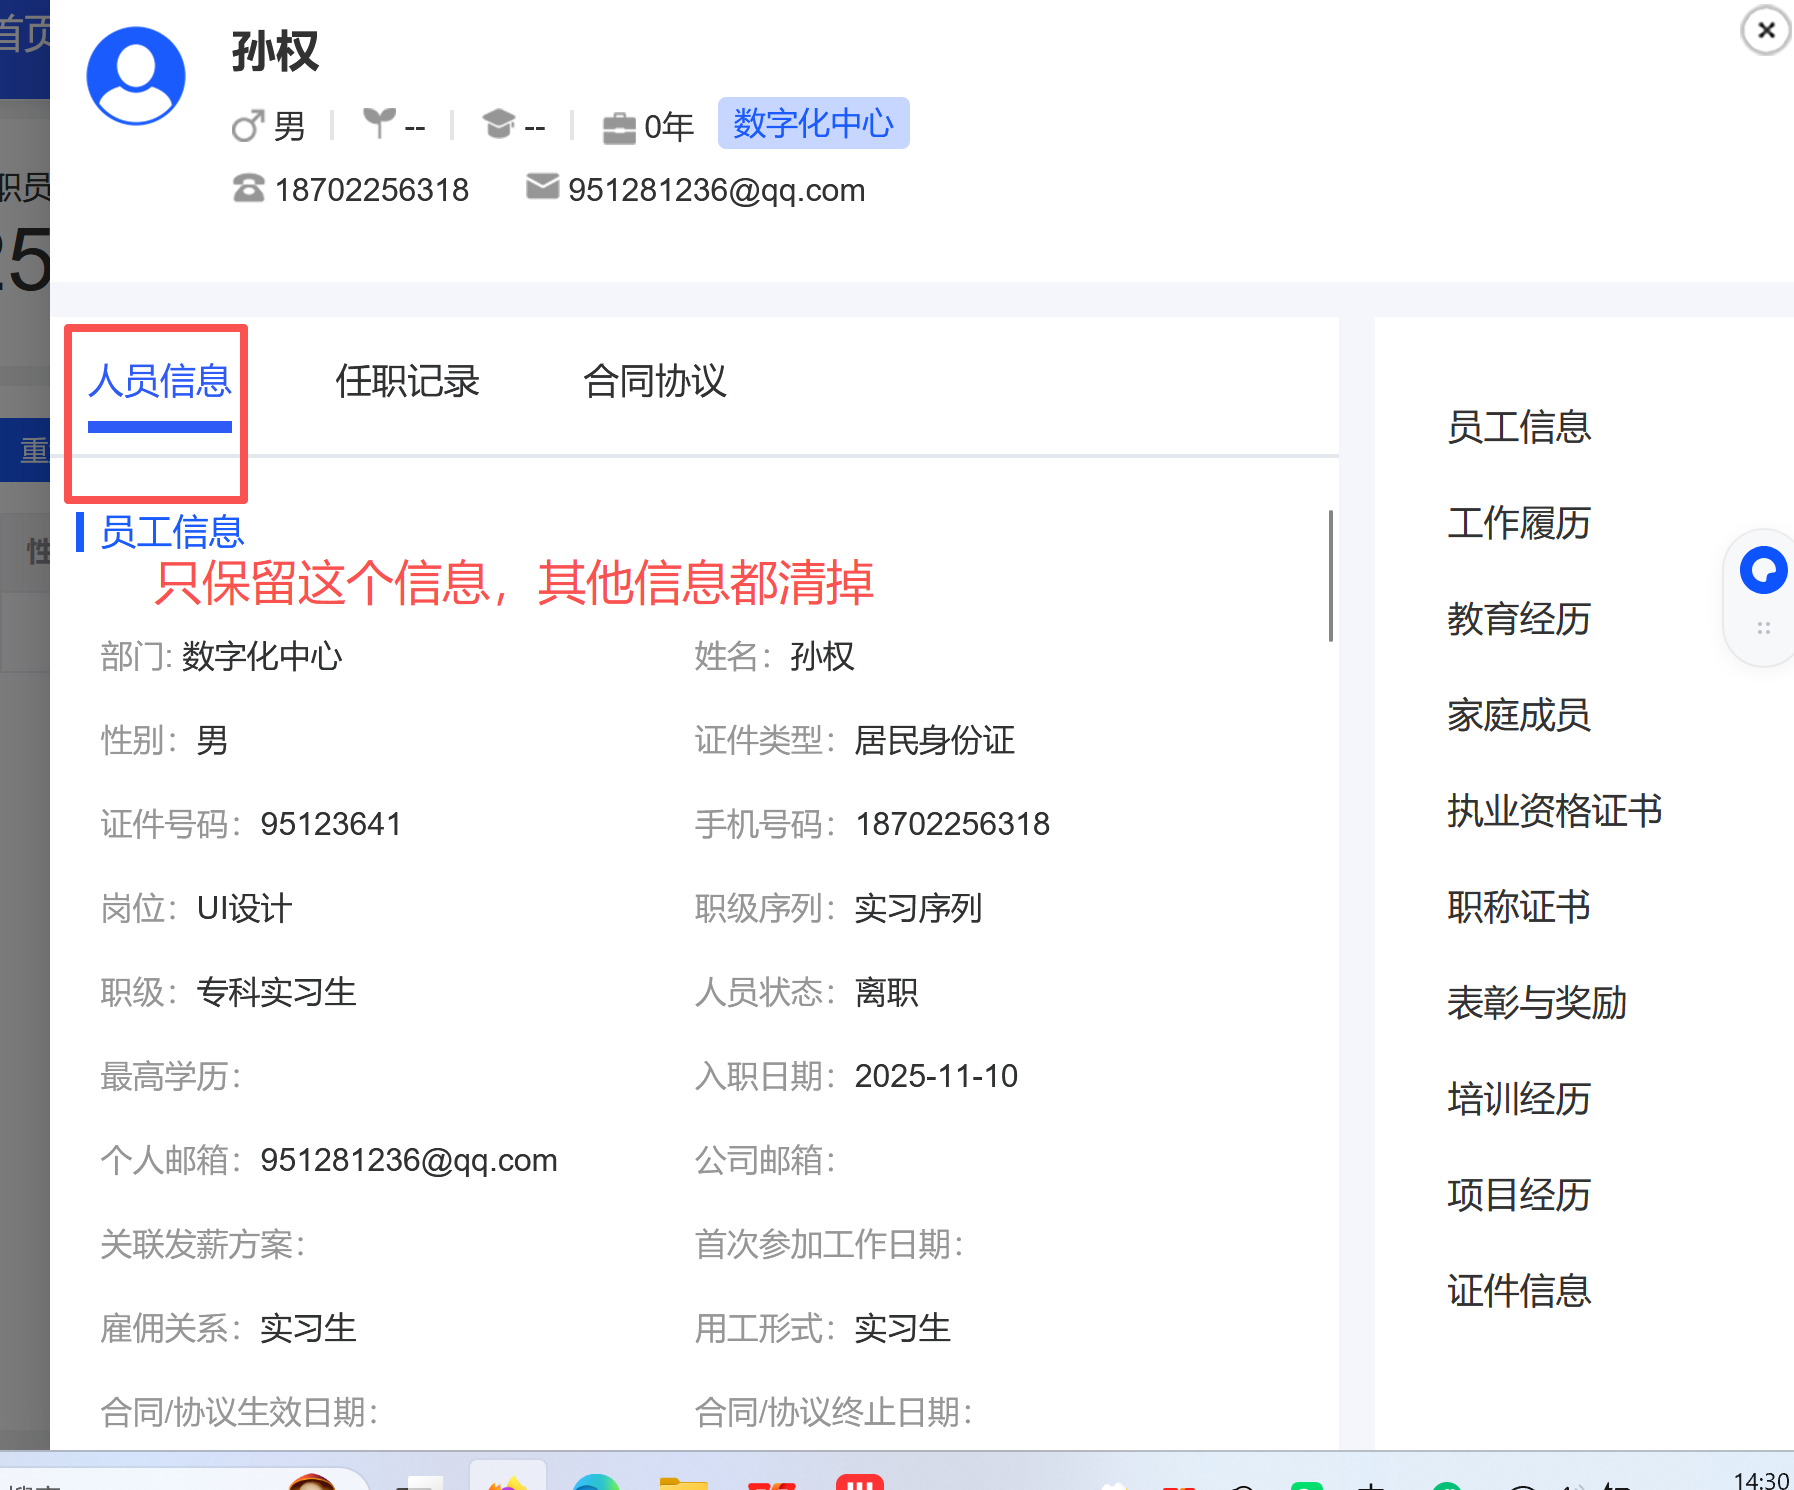The image size is (1794, 1490).
Task: Go to 培训经历 section
Action: tap(1519, 1099)
